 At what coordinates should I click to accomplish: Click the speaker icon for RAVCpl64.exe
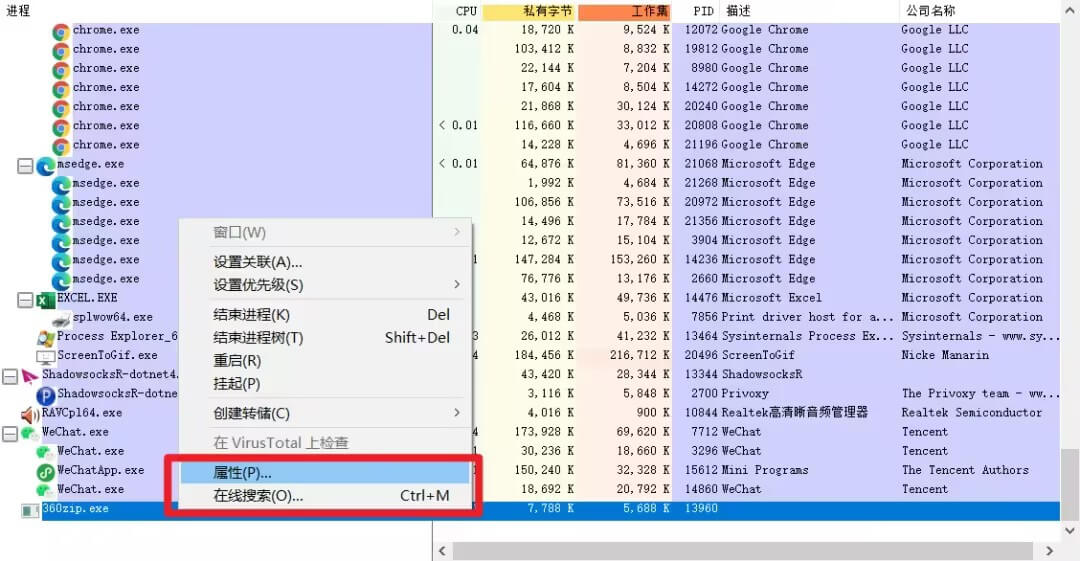tap(30, 413)
